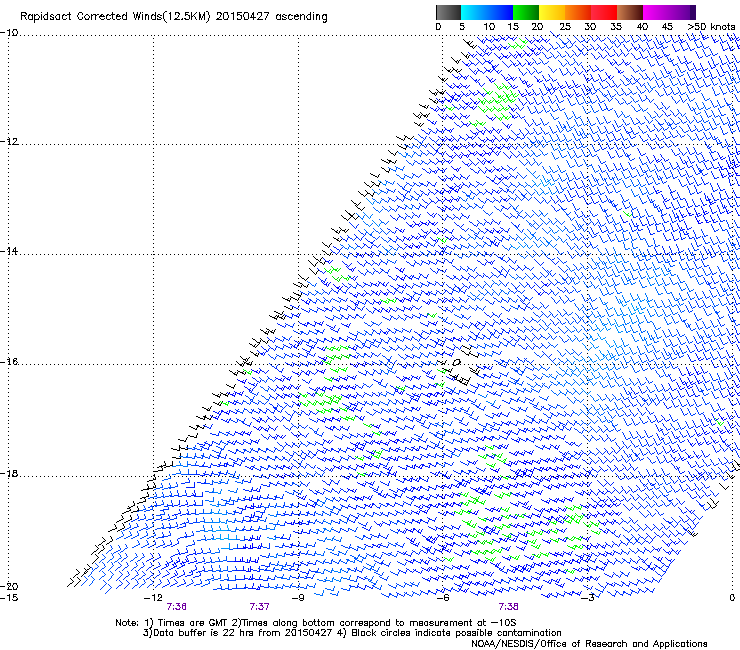Click the '20150427 ascending' date text in title
The image size is (740, 650).
271,17
